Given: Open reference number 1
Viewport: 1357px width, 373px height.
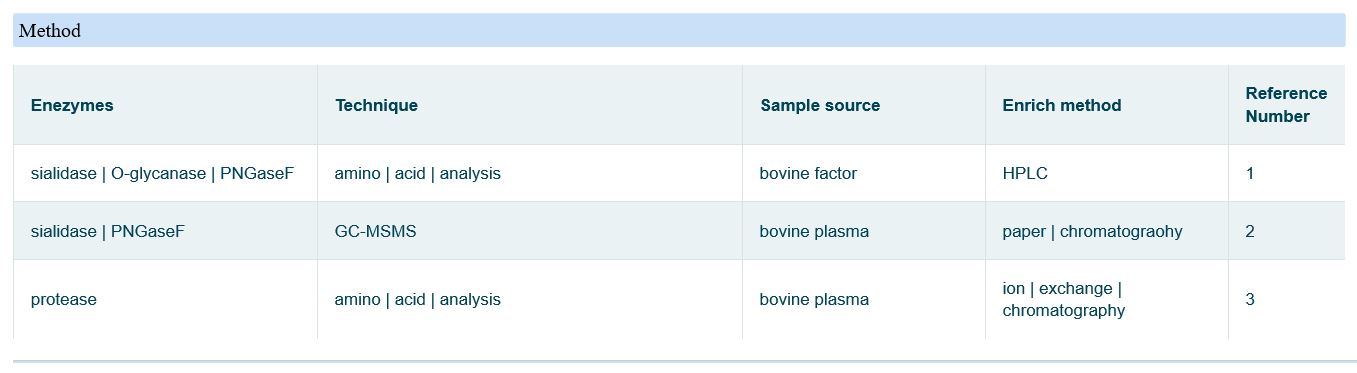Looking at the screenshot, I should (1250, 173).
